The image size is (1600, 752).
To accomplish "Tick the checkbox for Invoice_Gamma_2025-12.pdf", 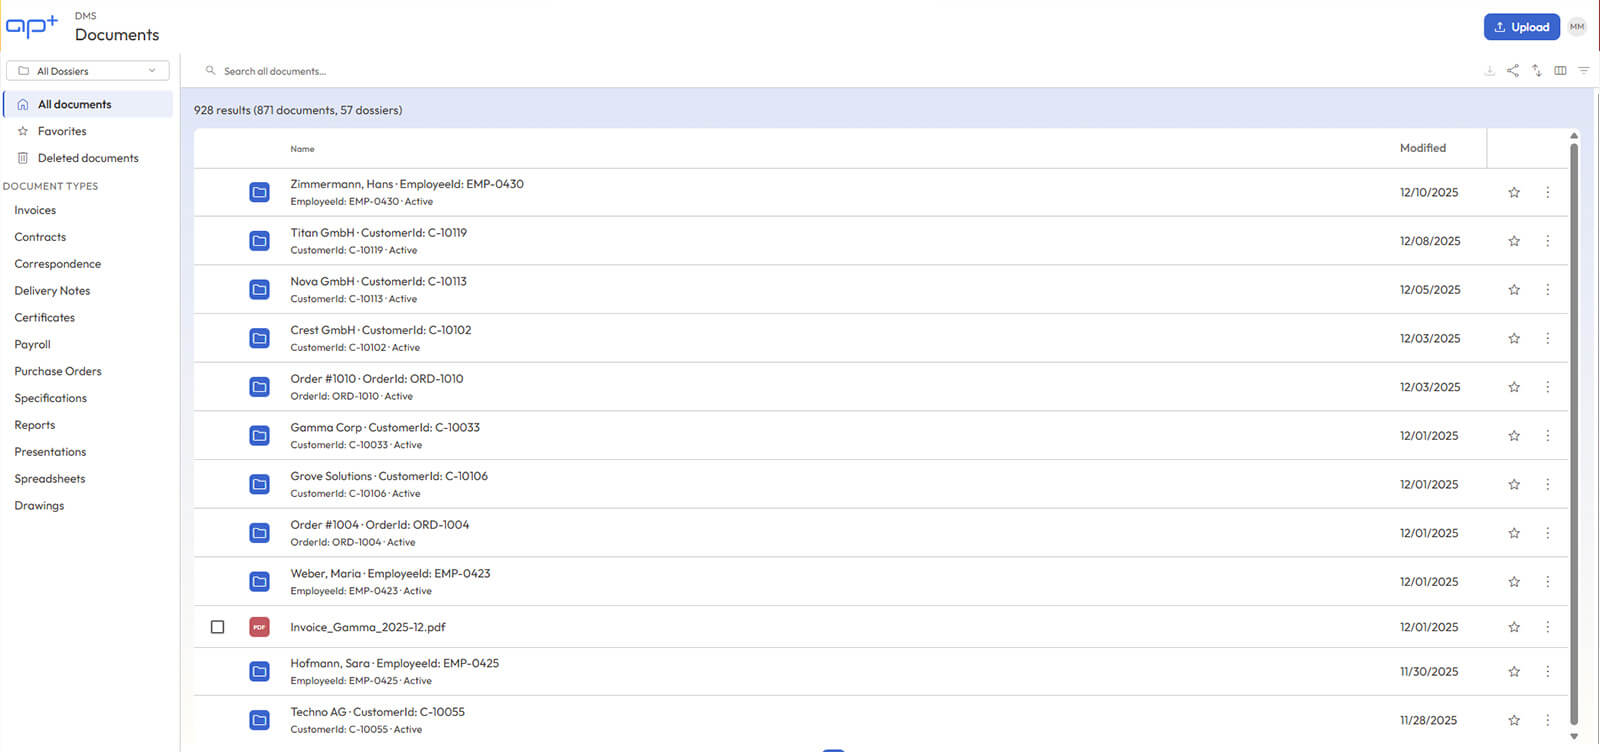I will tap(217, 627).
